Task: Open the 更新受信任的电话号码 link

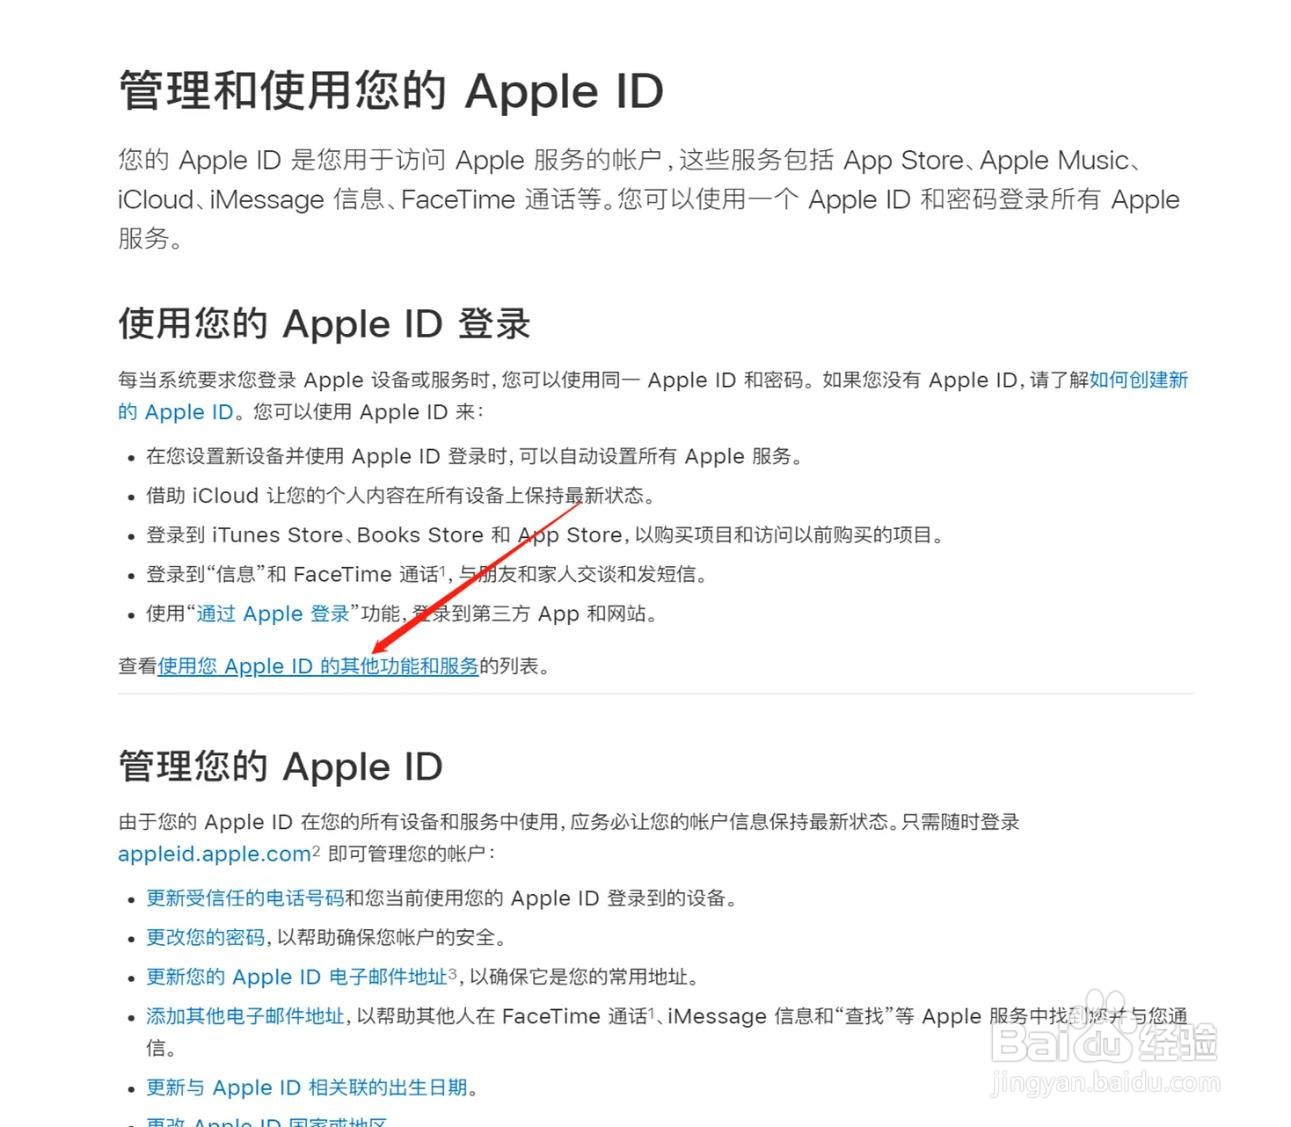Action: point(245,898)
